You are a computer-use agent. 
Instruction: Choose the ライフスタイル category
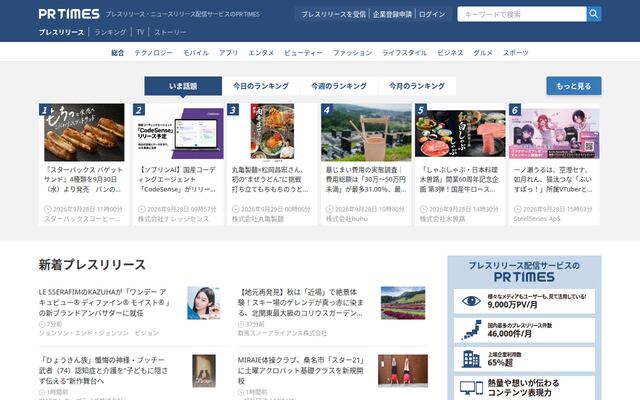404,53
